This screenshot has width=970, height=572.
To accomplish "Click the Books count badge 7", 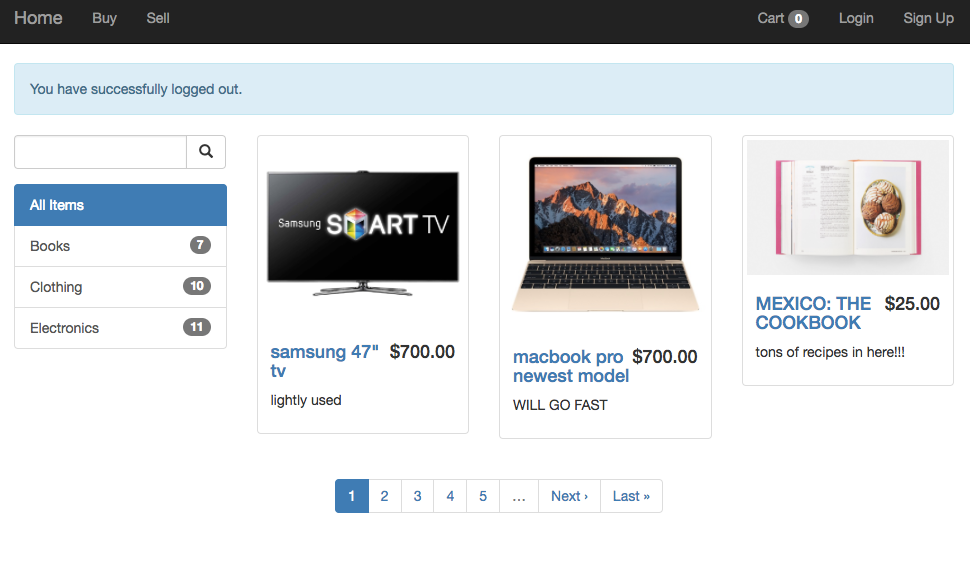I will [x=200, y=245].
